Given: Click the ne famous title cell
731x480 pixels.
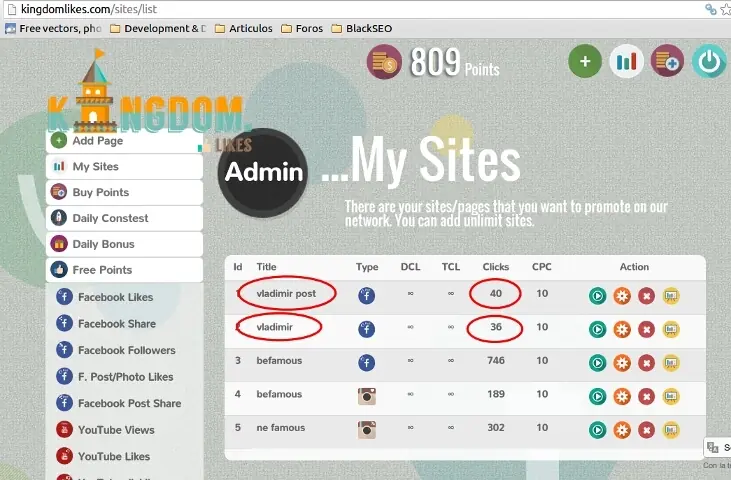Looking at the screenshot, I should [x=281, y=427].
